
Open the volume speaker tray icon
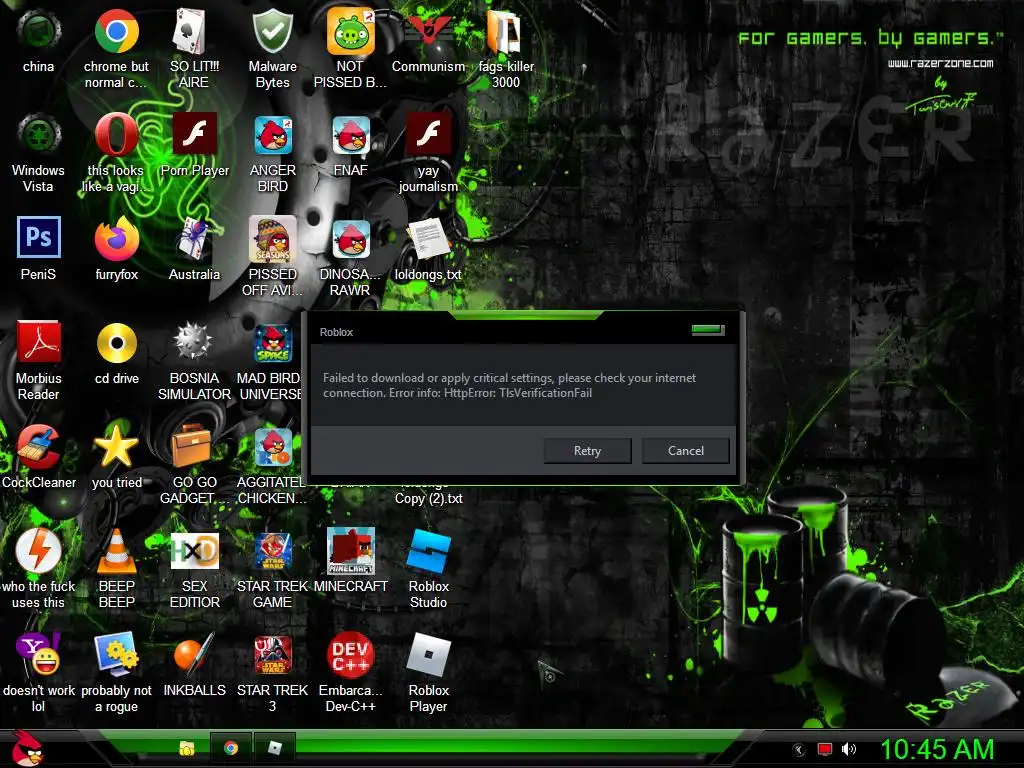(848, 749)
